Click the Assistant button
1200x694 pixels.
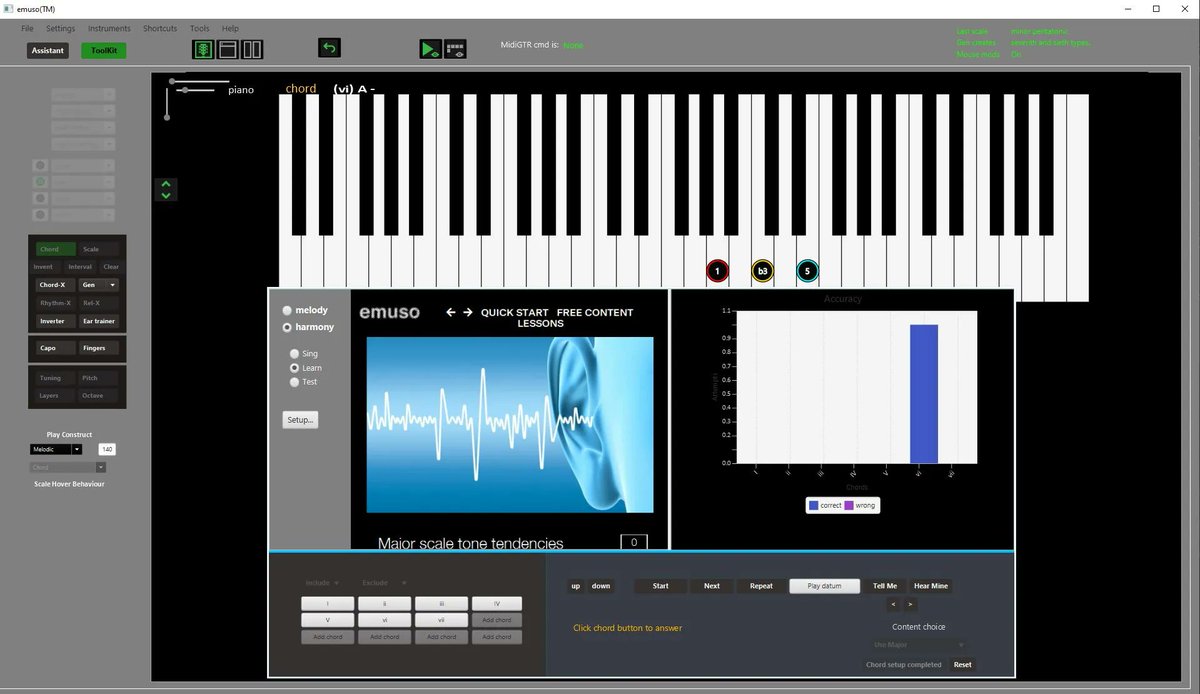pyautogui.click(x=48, y=50)
